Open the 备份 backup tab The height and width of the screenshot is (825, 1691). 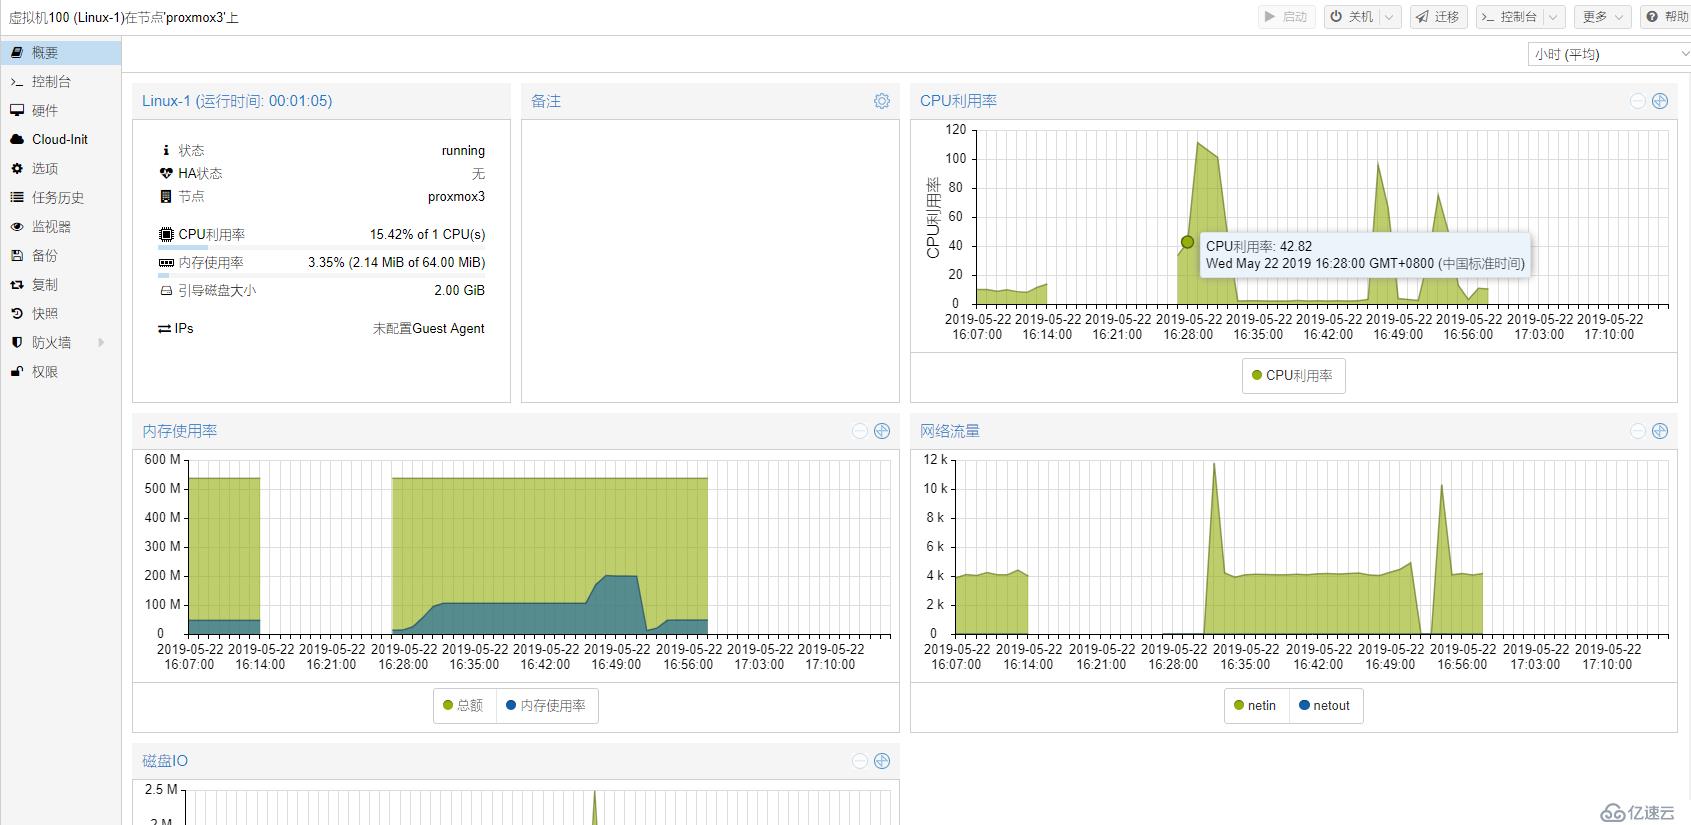(60, 255)
